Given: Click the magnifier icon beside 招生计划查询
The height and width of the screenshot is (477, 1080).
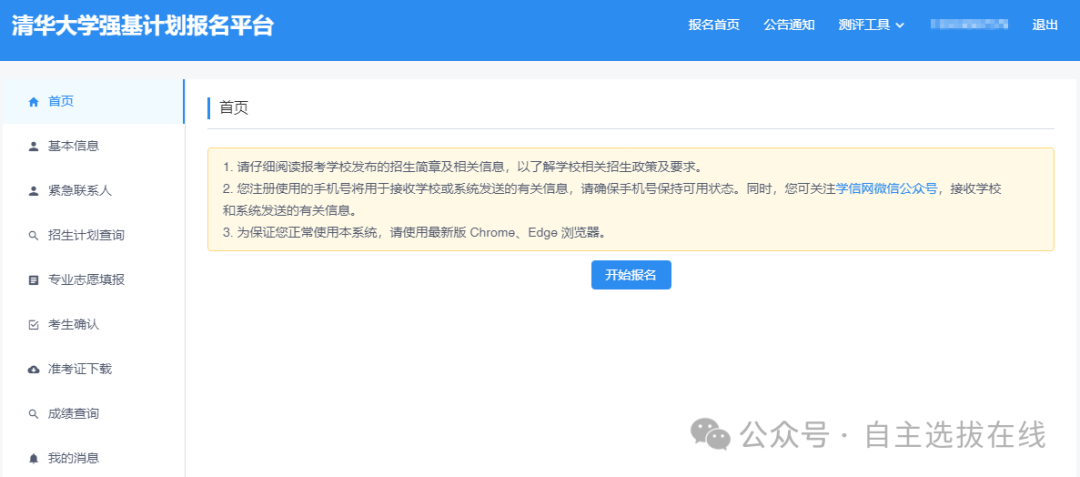Looking at the screenshot, I should (x=33, y=236).
